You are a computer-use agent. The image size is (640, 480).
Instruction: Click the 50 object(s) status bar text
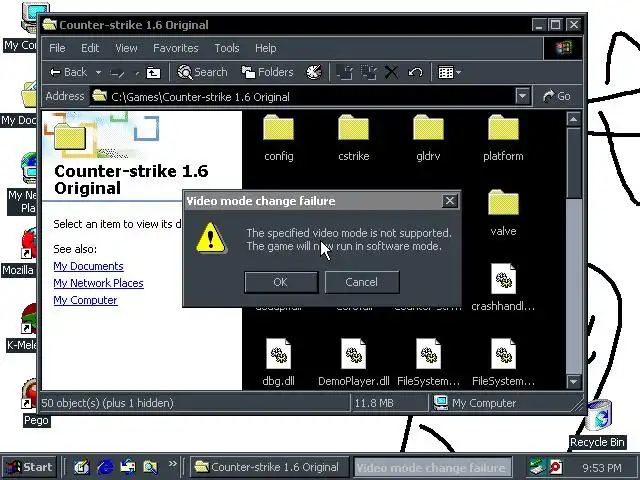pos(107,403)
